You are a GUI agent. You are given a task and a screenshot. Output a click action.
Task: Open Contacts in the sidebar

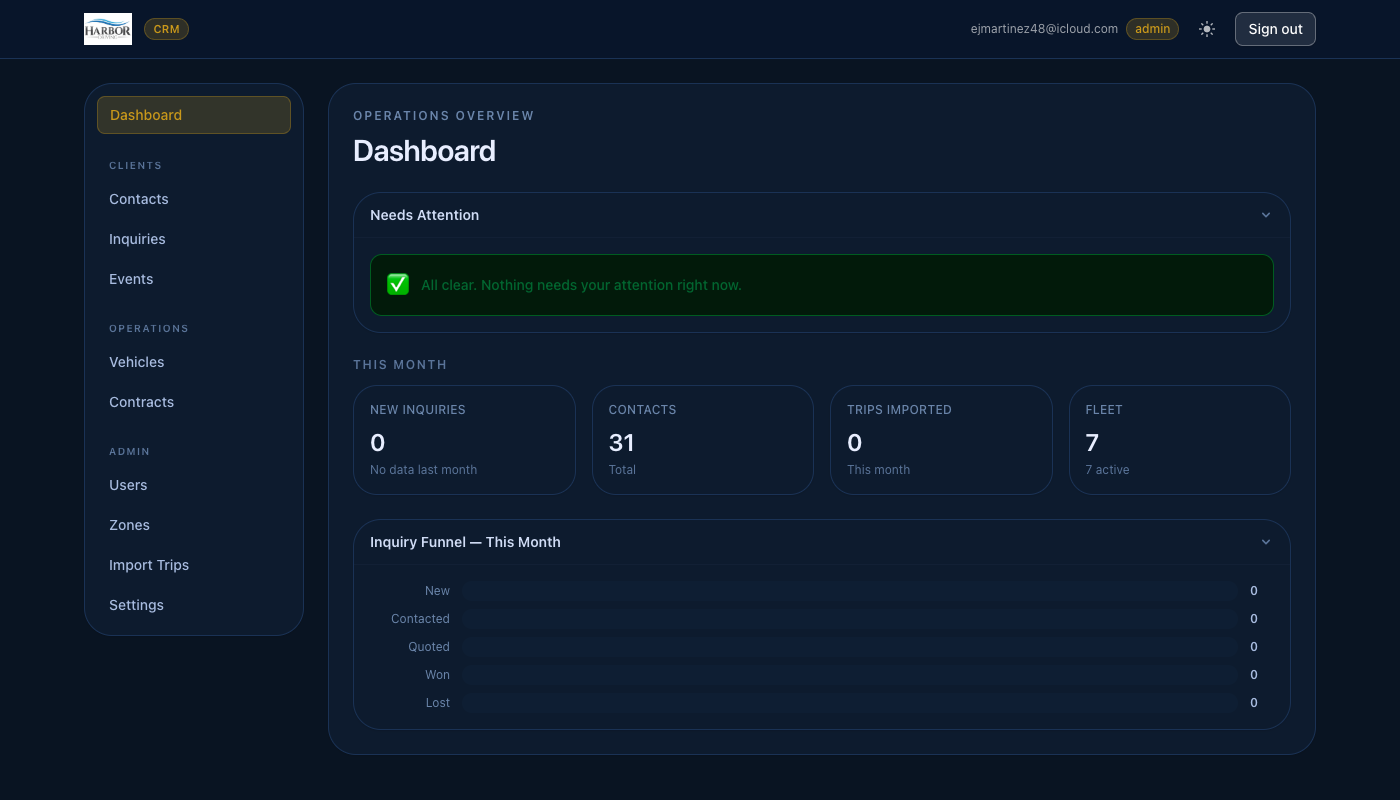click(139, 199)
